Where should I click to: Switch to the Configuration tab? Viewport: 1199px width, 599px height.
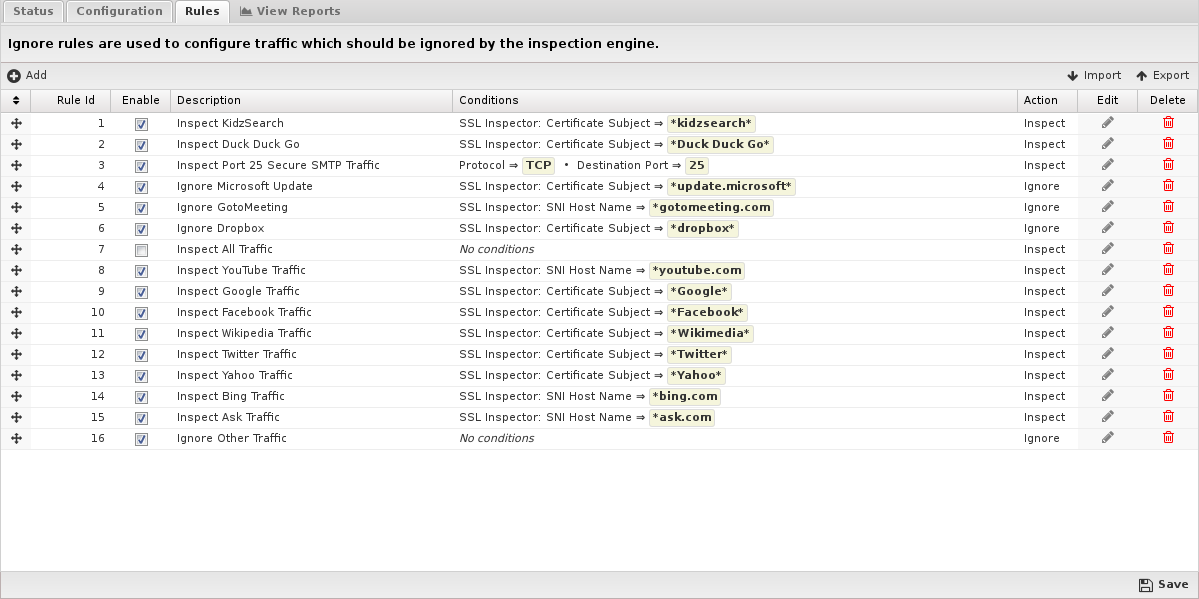pos(119,11)
